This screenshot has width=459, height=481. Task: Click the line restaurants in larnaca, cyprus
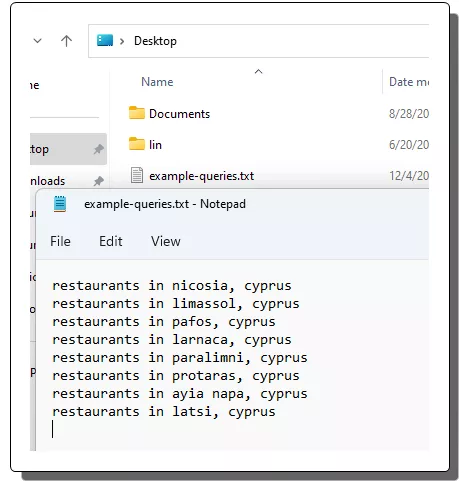[172, 340]
